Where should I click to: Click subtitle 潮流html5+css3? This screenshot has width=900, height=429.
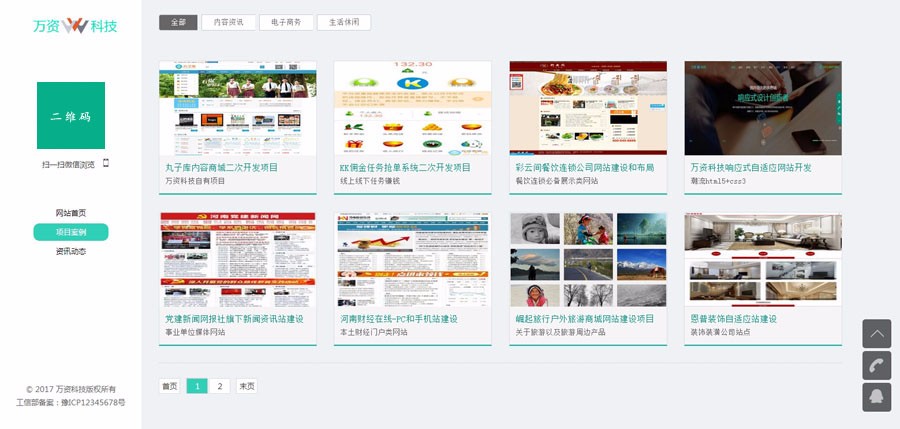[x=718, y=181]
